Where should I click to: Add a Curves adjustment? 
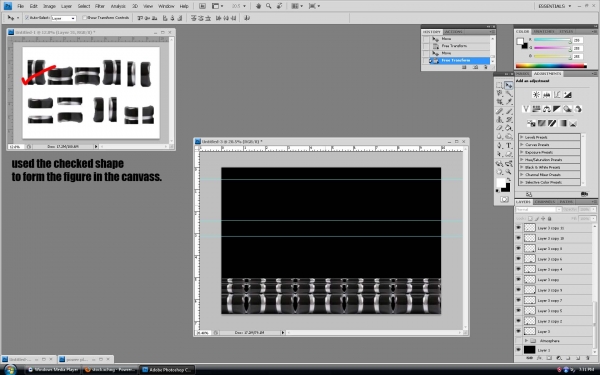[557, 95]
